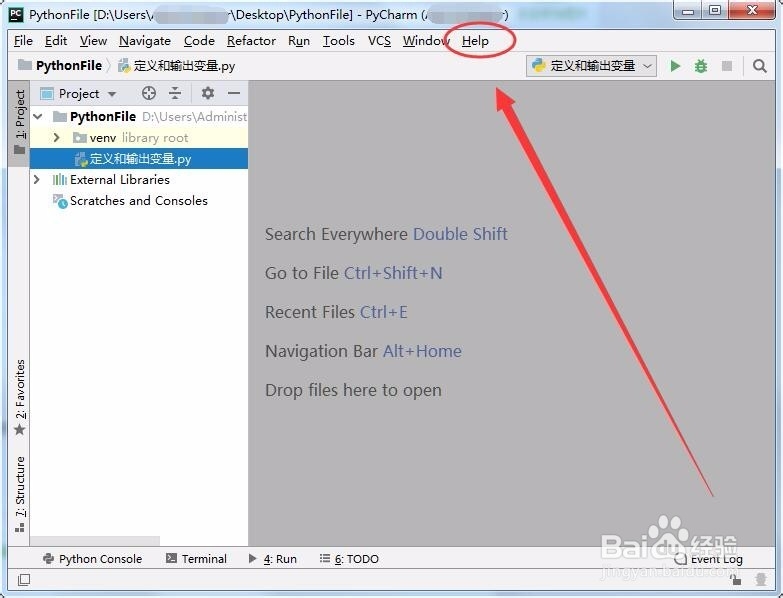Open the 4: Run tool window
The height and width of the screenshot is (598, 783).
click(273, 559)
